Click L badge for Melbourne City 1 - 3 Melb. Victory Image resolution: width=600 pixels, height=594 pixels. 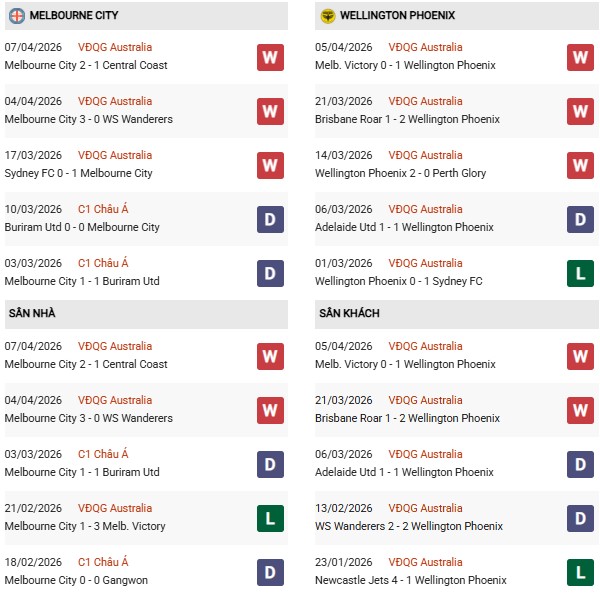270,518
